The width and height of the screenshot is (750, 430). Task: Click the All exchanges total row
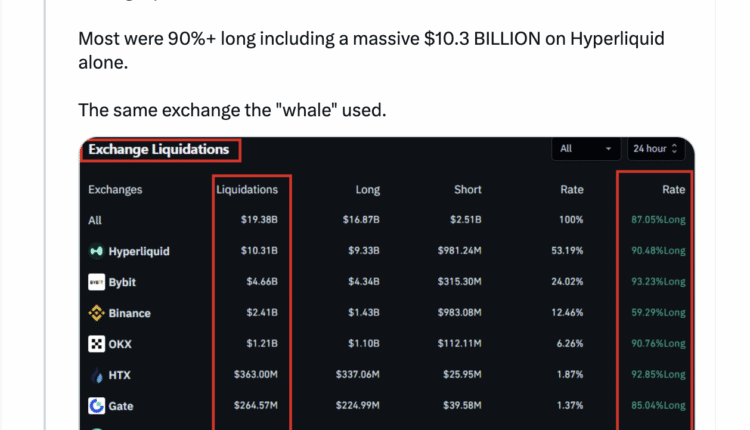pos(95,220)
